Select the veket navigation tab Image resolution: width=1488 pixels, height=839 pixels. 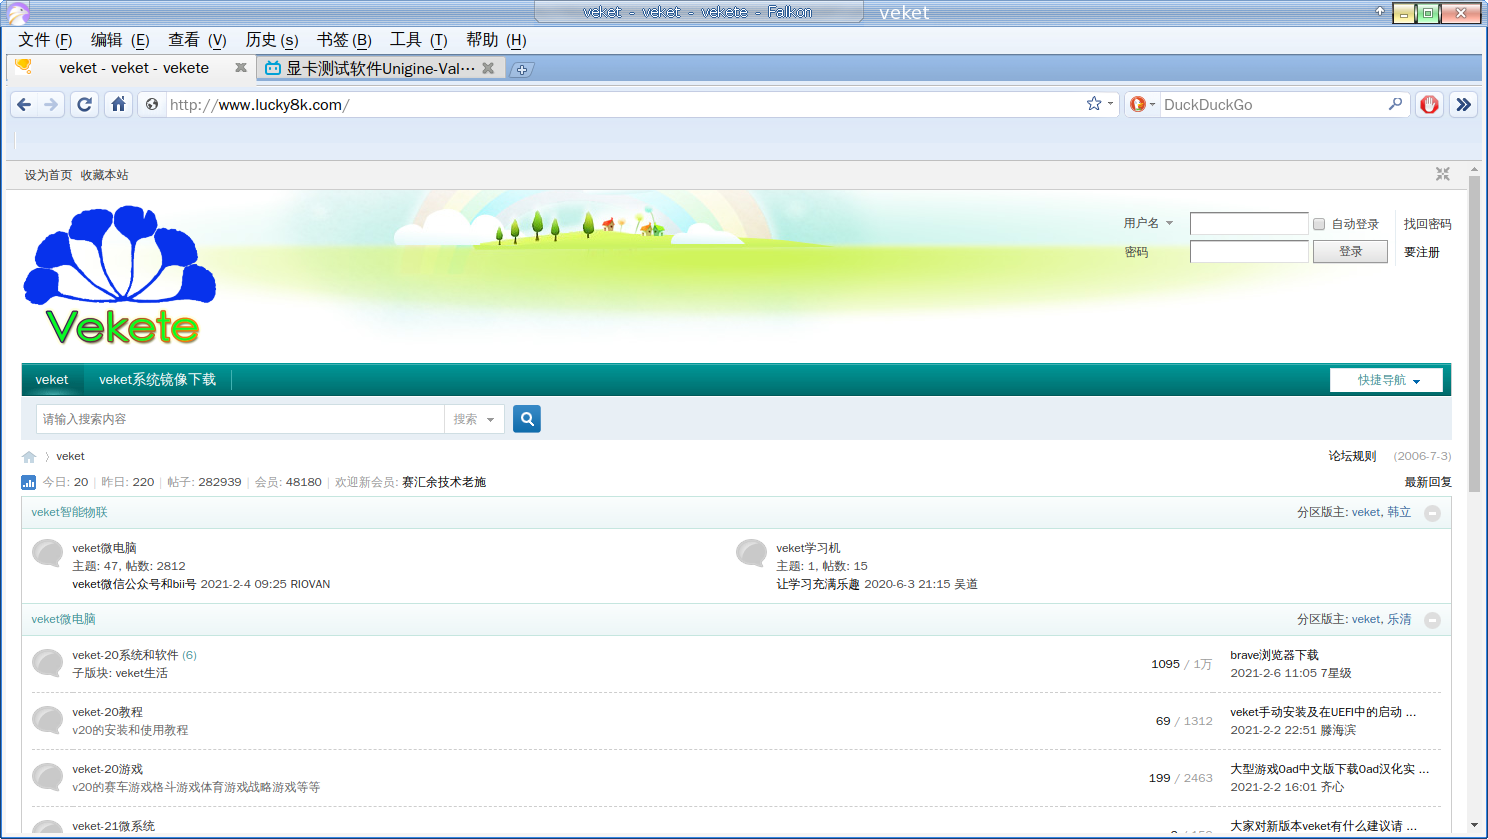52,380
